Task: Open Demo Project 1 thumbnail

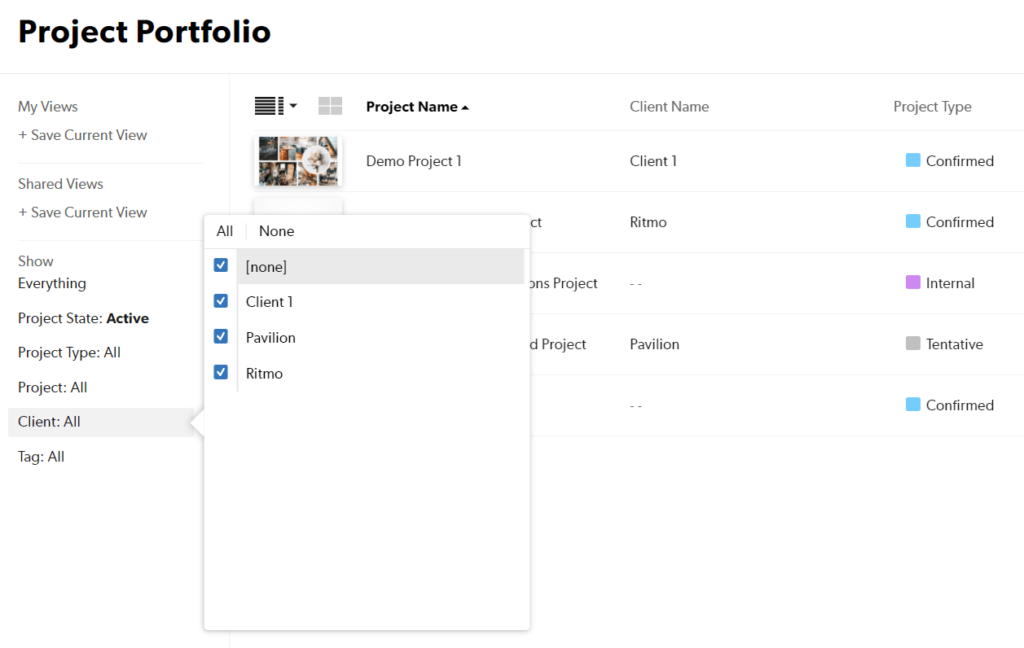Action: coord(298,161)
